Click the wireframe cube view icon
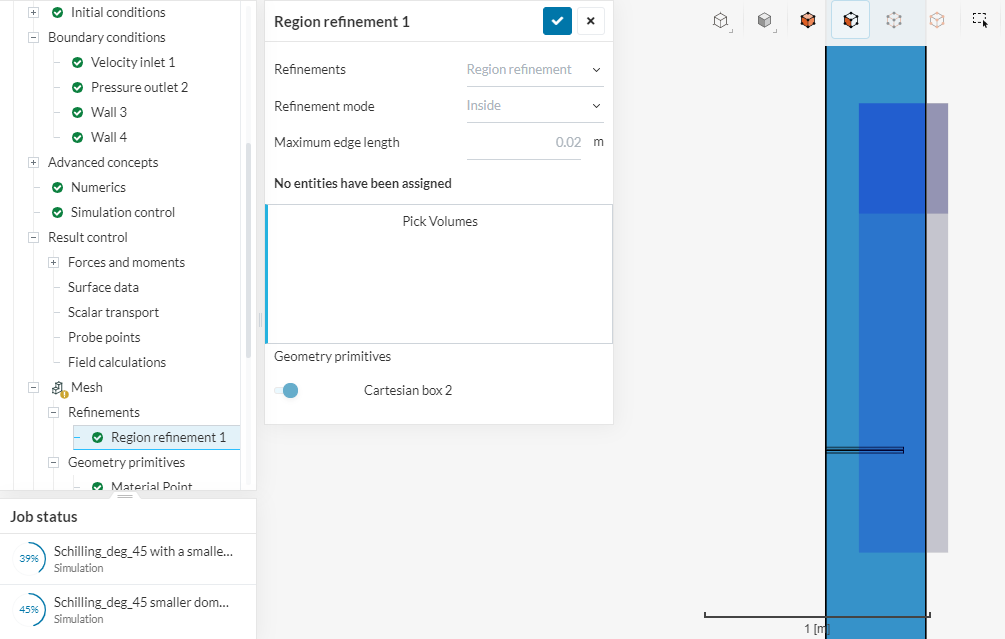Viewport: 1005px width, 639px height. [x=720, y=20]
